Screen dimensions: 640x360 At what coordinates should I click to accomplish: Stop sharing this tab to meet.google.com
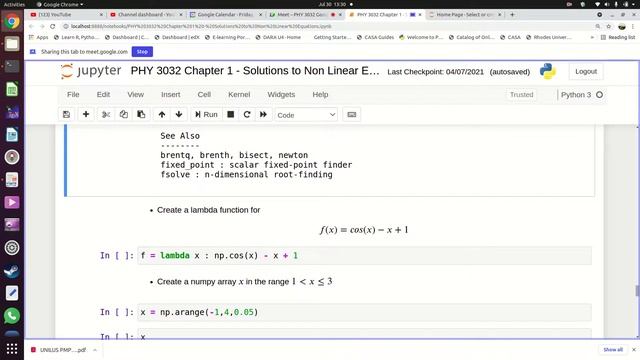click(142, 52)
